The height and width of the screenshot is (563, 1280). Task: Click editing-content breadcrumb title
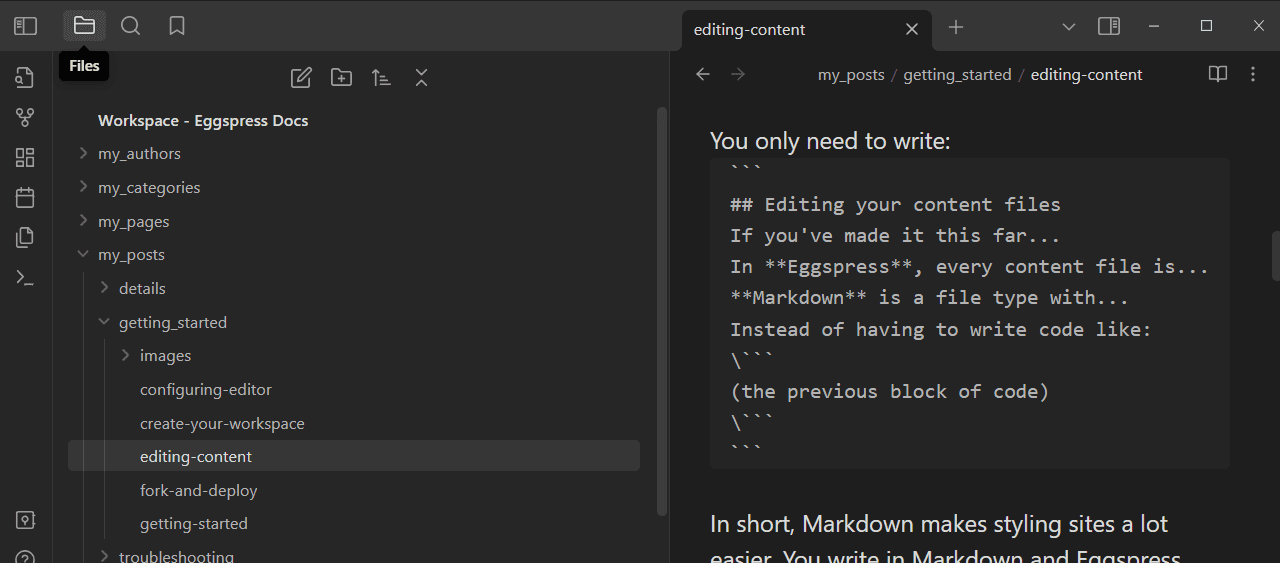(1086, 75)
